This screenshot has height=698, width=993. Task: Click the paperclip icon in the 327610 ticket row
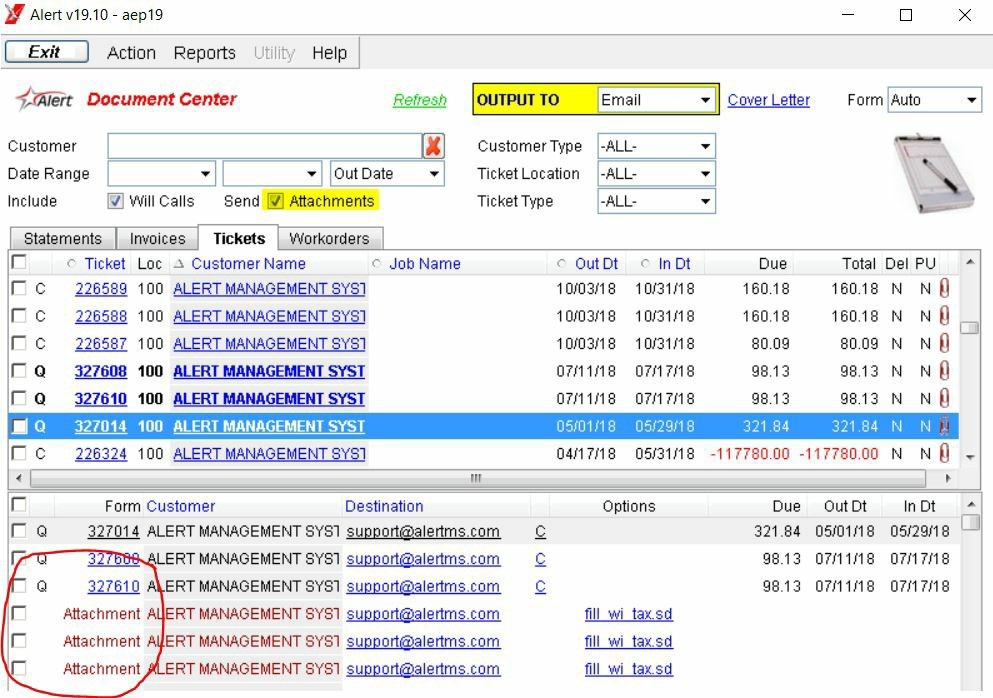click(x=944, y=398)
